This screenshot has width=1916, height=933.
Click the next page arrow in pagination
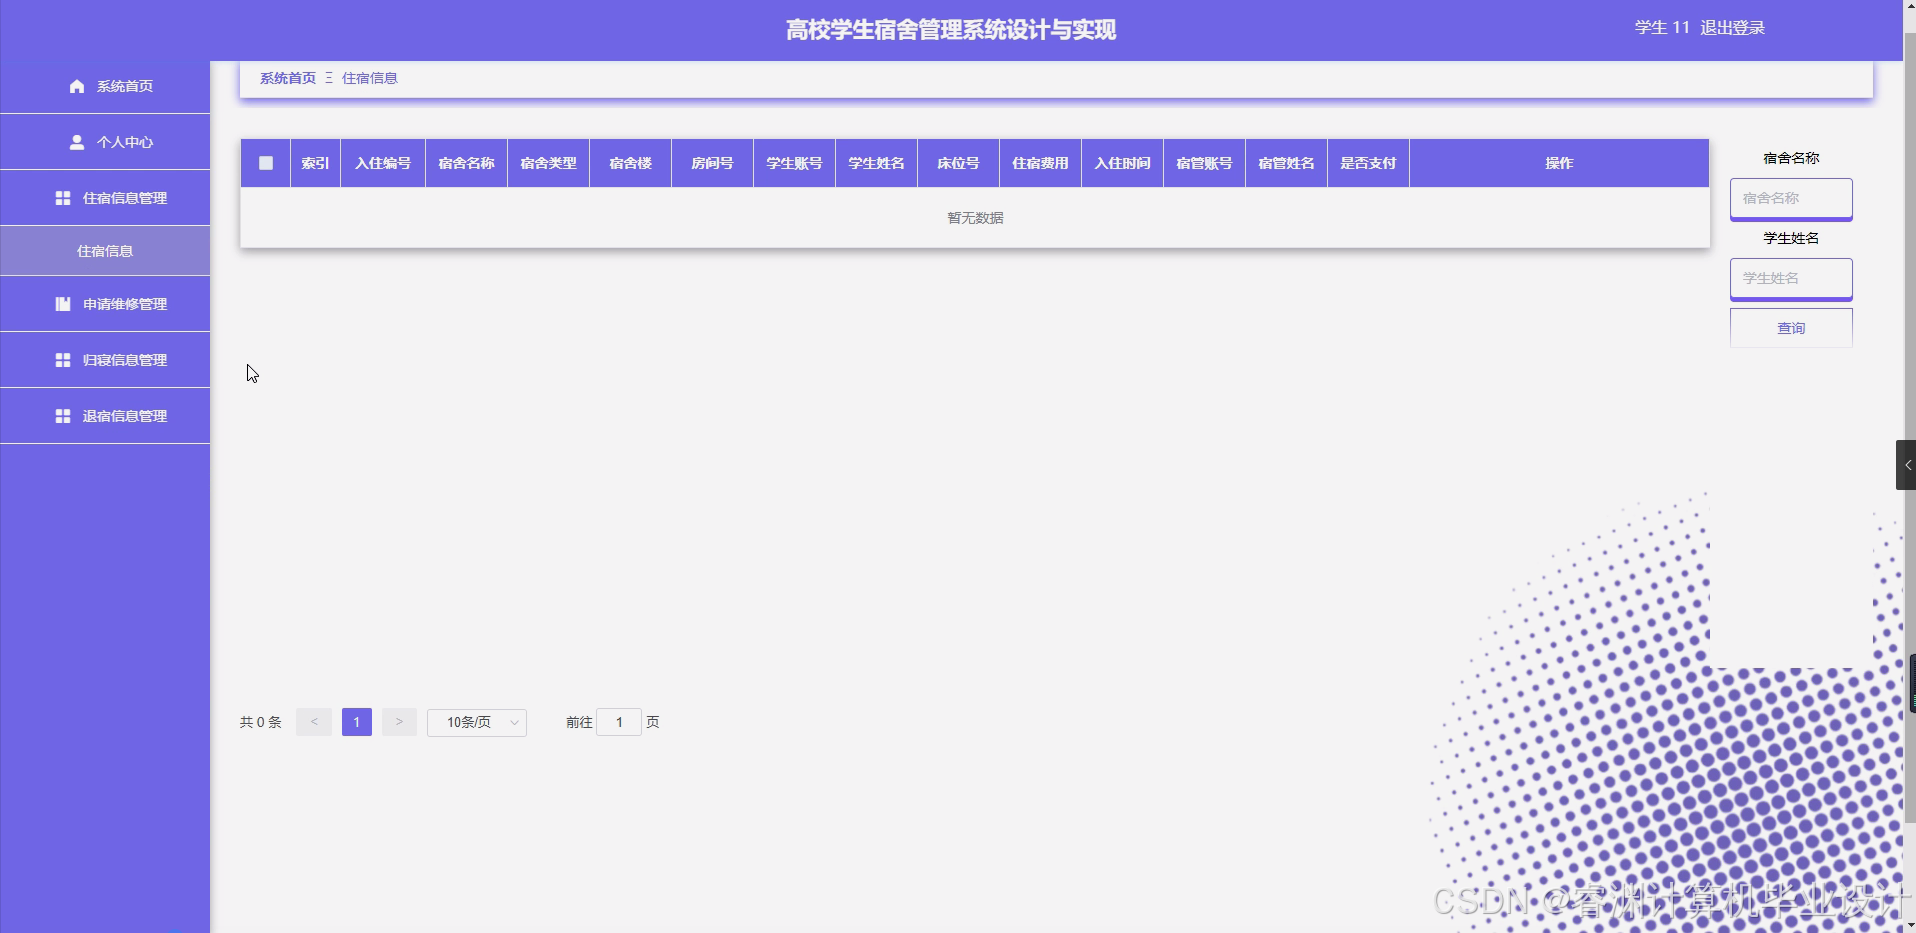[x=399, y=721]
